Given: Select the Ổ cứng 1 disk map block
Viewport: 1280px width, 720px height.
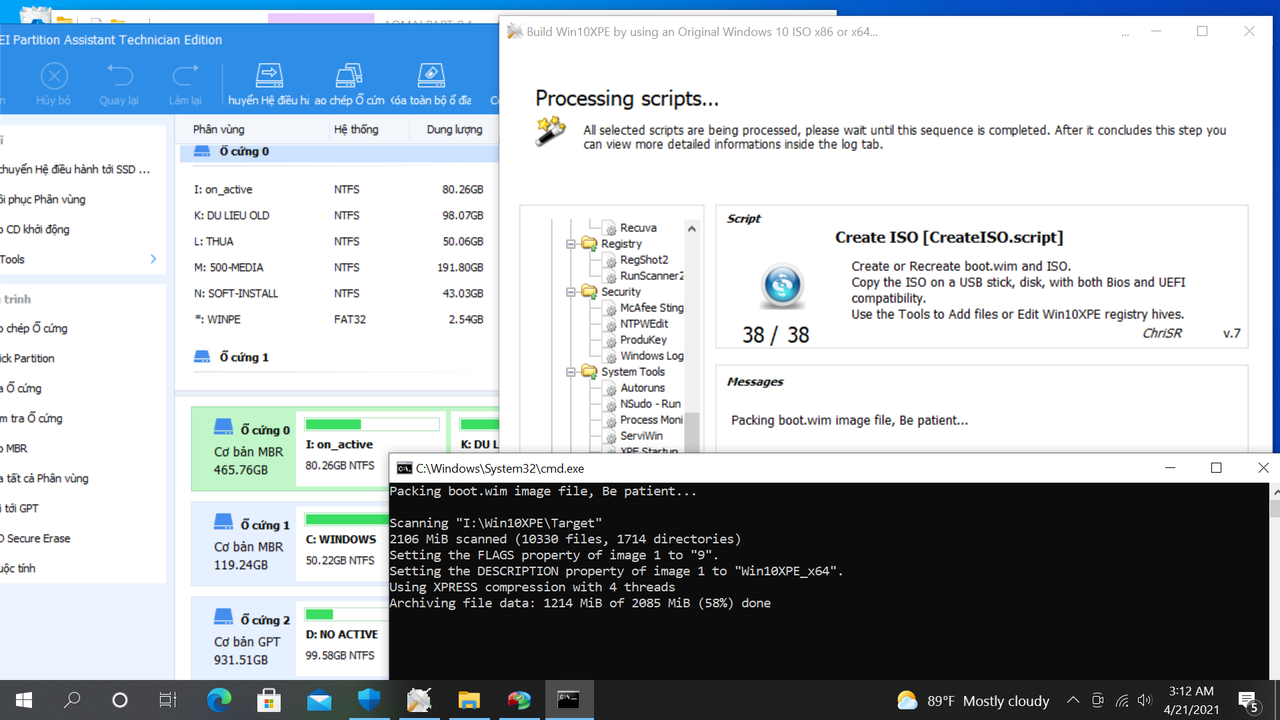Looking at the screenshot, I should [x=241, y=544].
